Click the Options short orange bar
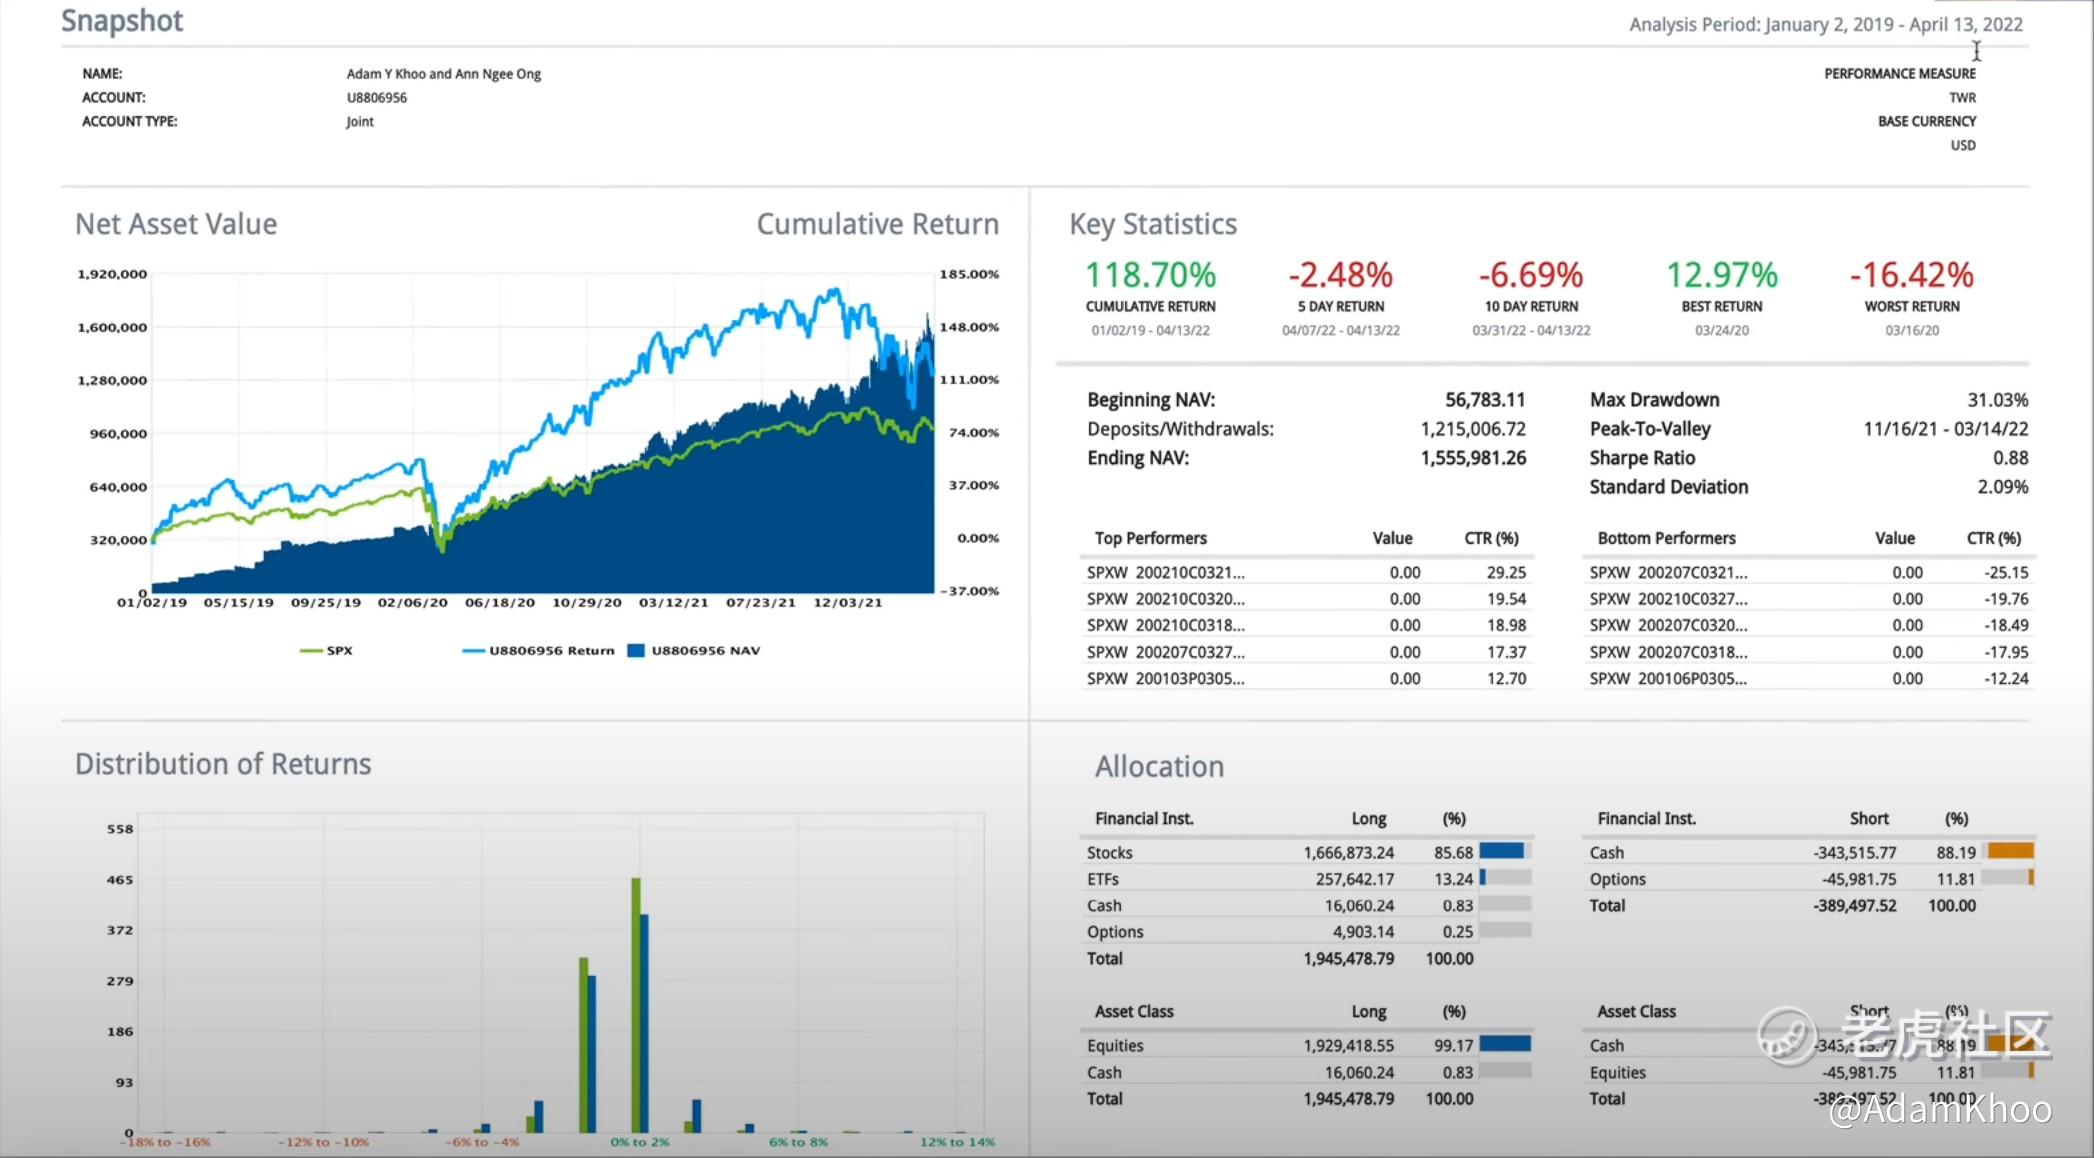The width and height of the screenshot is (2094, 1158). 2030,878
